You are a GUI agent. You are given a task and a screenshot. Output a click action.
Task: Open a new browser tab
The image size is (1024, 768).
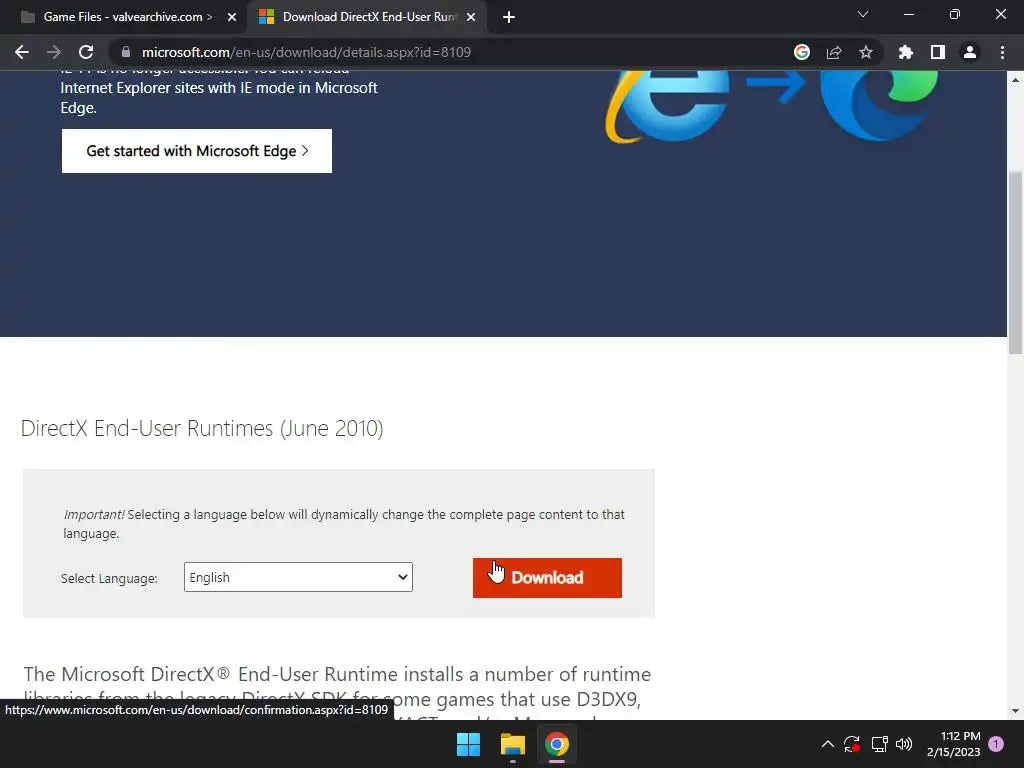(x=509, y=17)
